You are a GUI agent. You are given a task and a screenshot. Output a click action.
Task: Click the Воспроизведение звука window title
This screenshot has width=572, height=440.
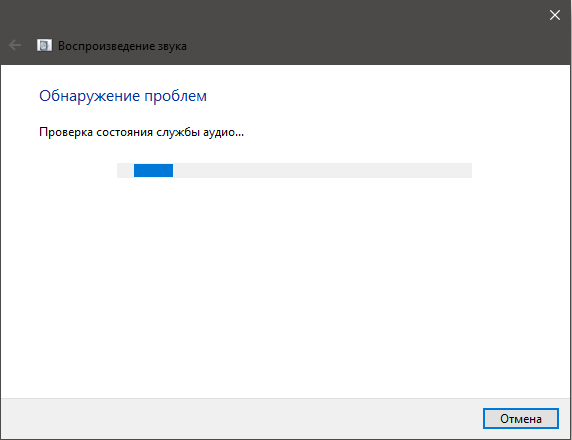(x=122, y=46)
